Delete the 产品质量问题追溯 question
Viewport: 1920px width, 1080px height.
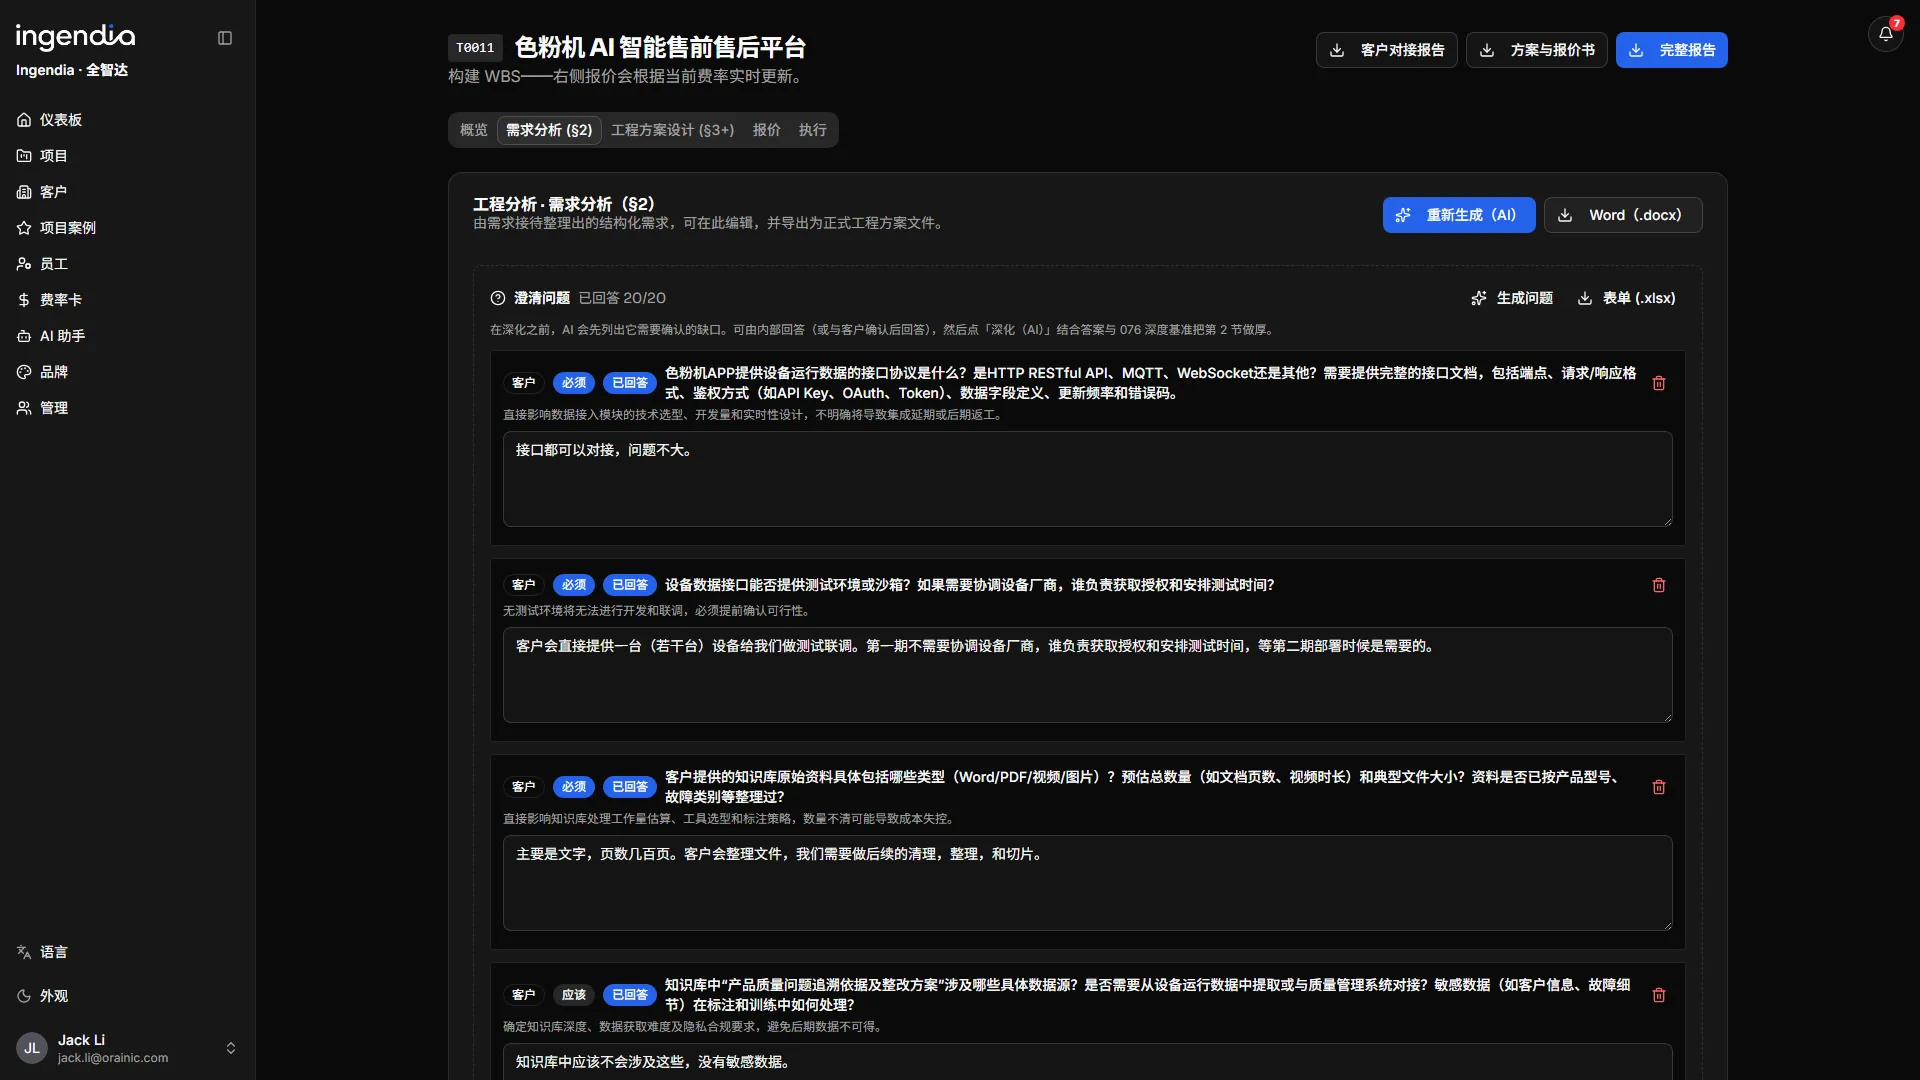[1659, 995]
